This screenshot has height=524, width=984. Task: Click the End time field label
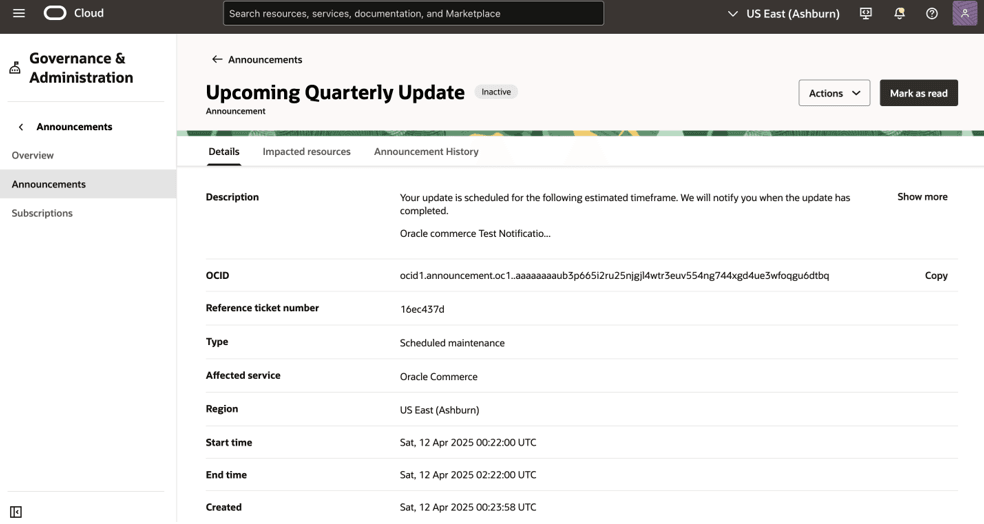pyautogui.click(x=226, y=475)
